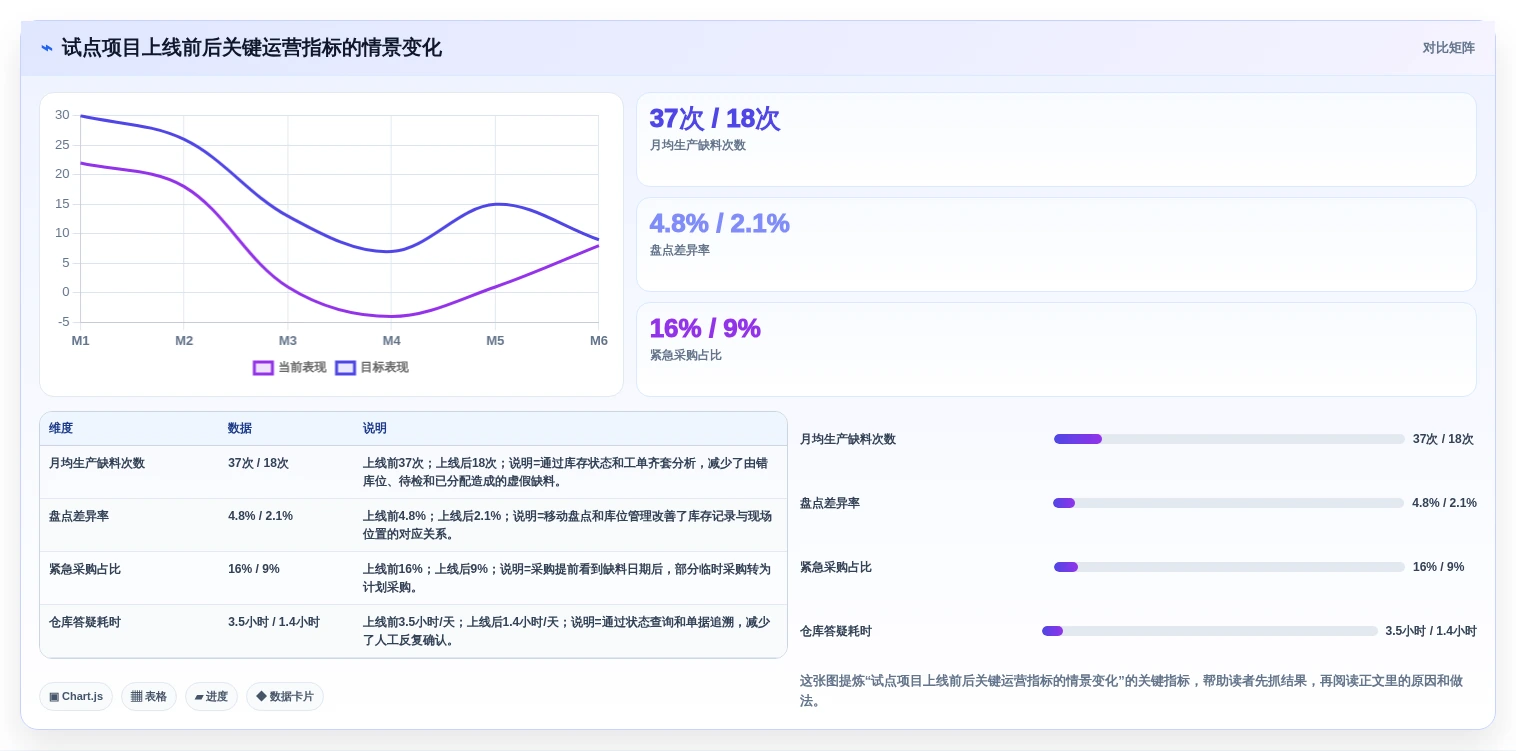
Task: Click the 数据 column header
Action: pyautogui.click(x=240, y=428)
